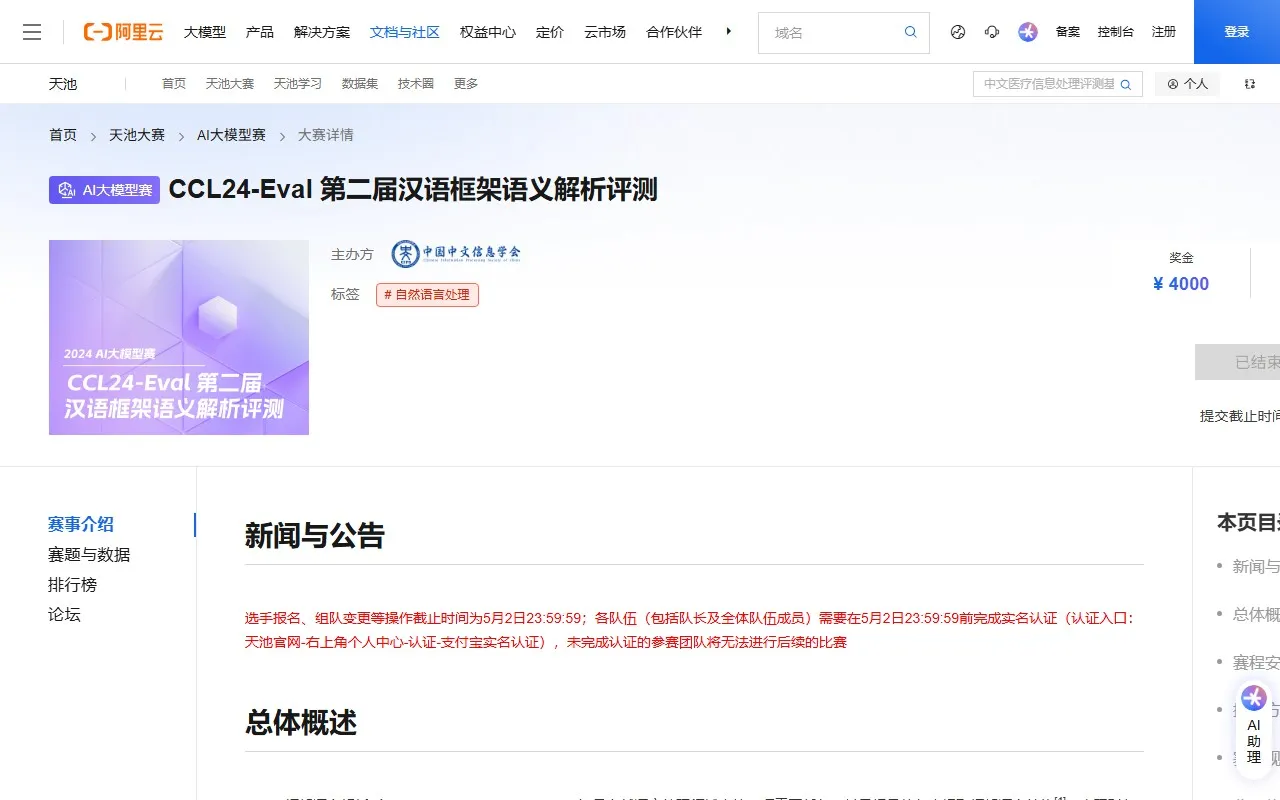
Task: Switch to the 天池大赛 nav tab
Action: tap(229, 84)
